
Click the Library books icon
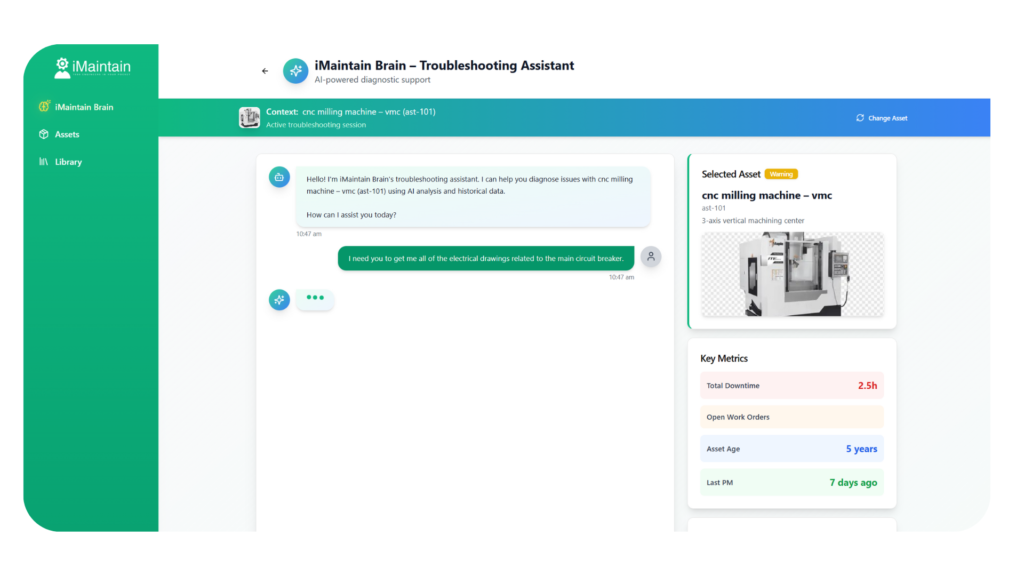coord(44,162)
